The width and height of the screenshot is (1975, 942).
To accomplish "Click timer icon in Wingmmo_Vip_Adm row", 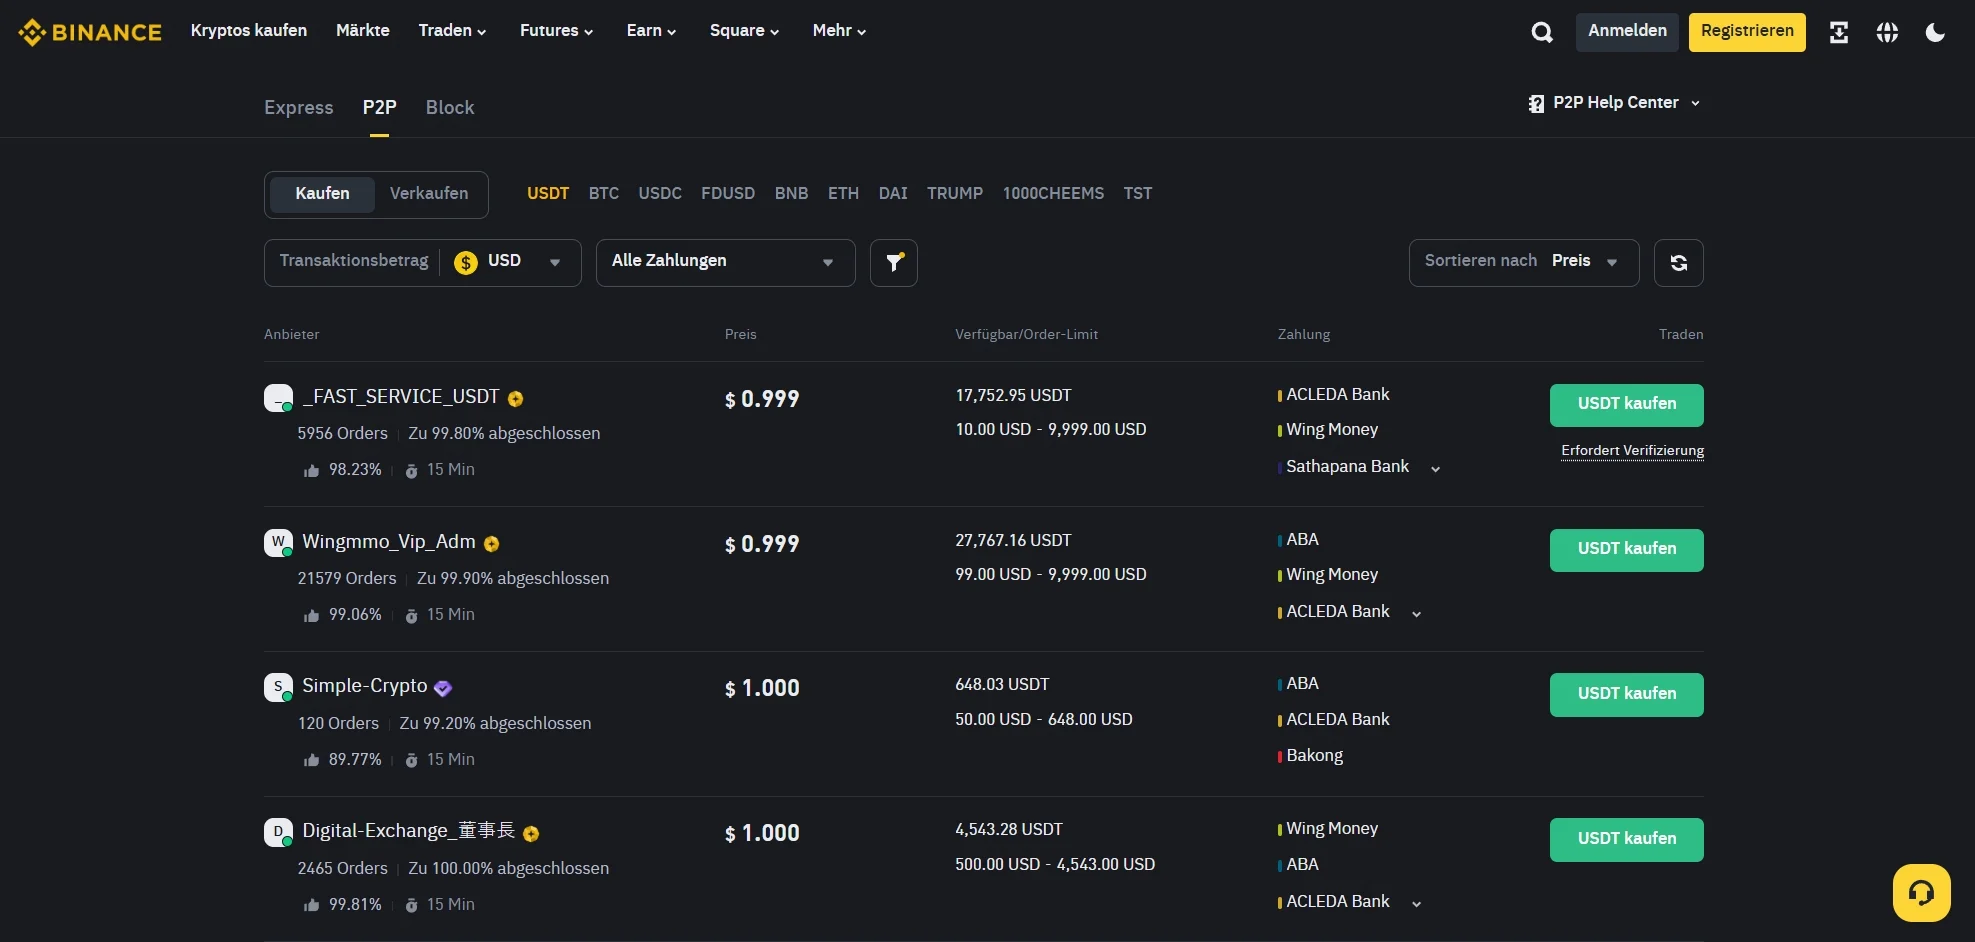I will coord(411,615).
